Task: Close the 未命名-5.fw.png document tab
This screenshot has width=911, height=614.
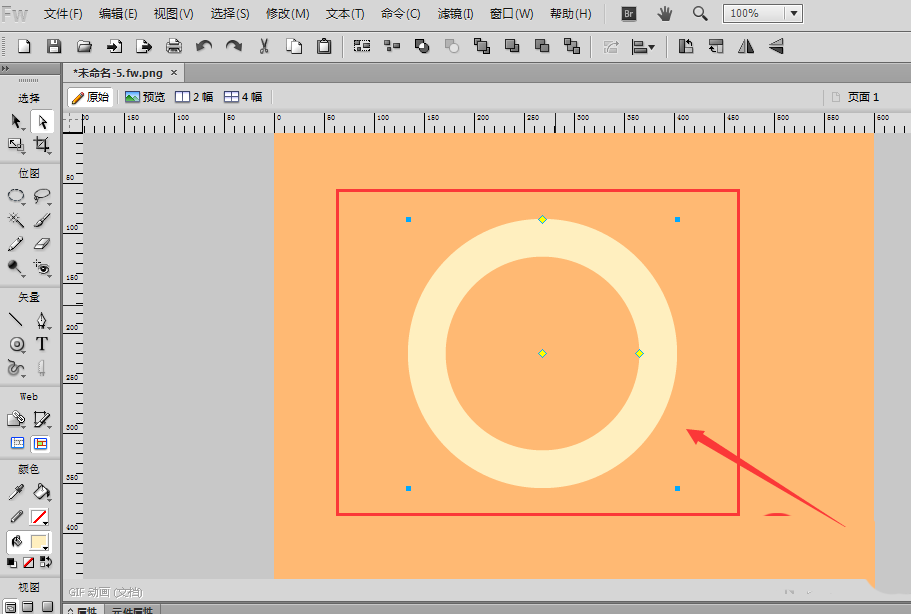Action: [x=173, y=73]
